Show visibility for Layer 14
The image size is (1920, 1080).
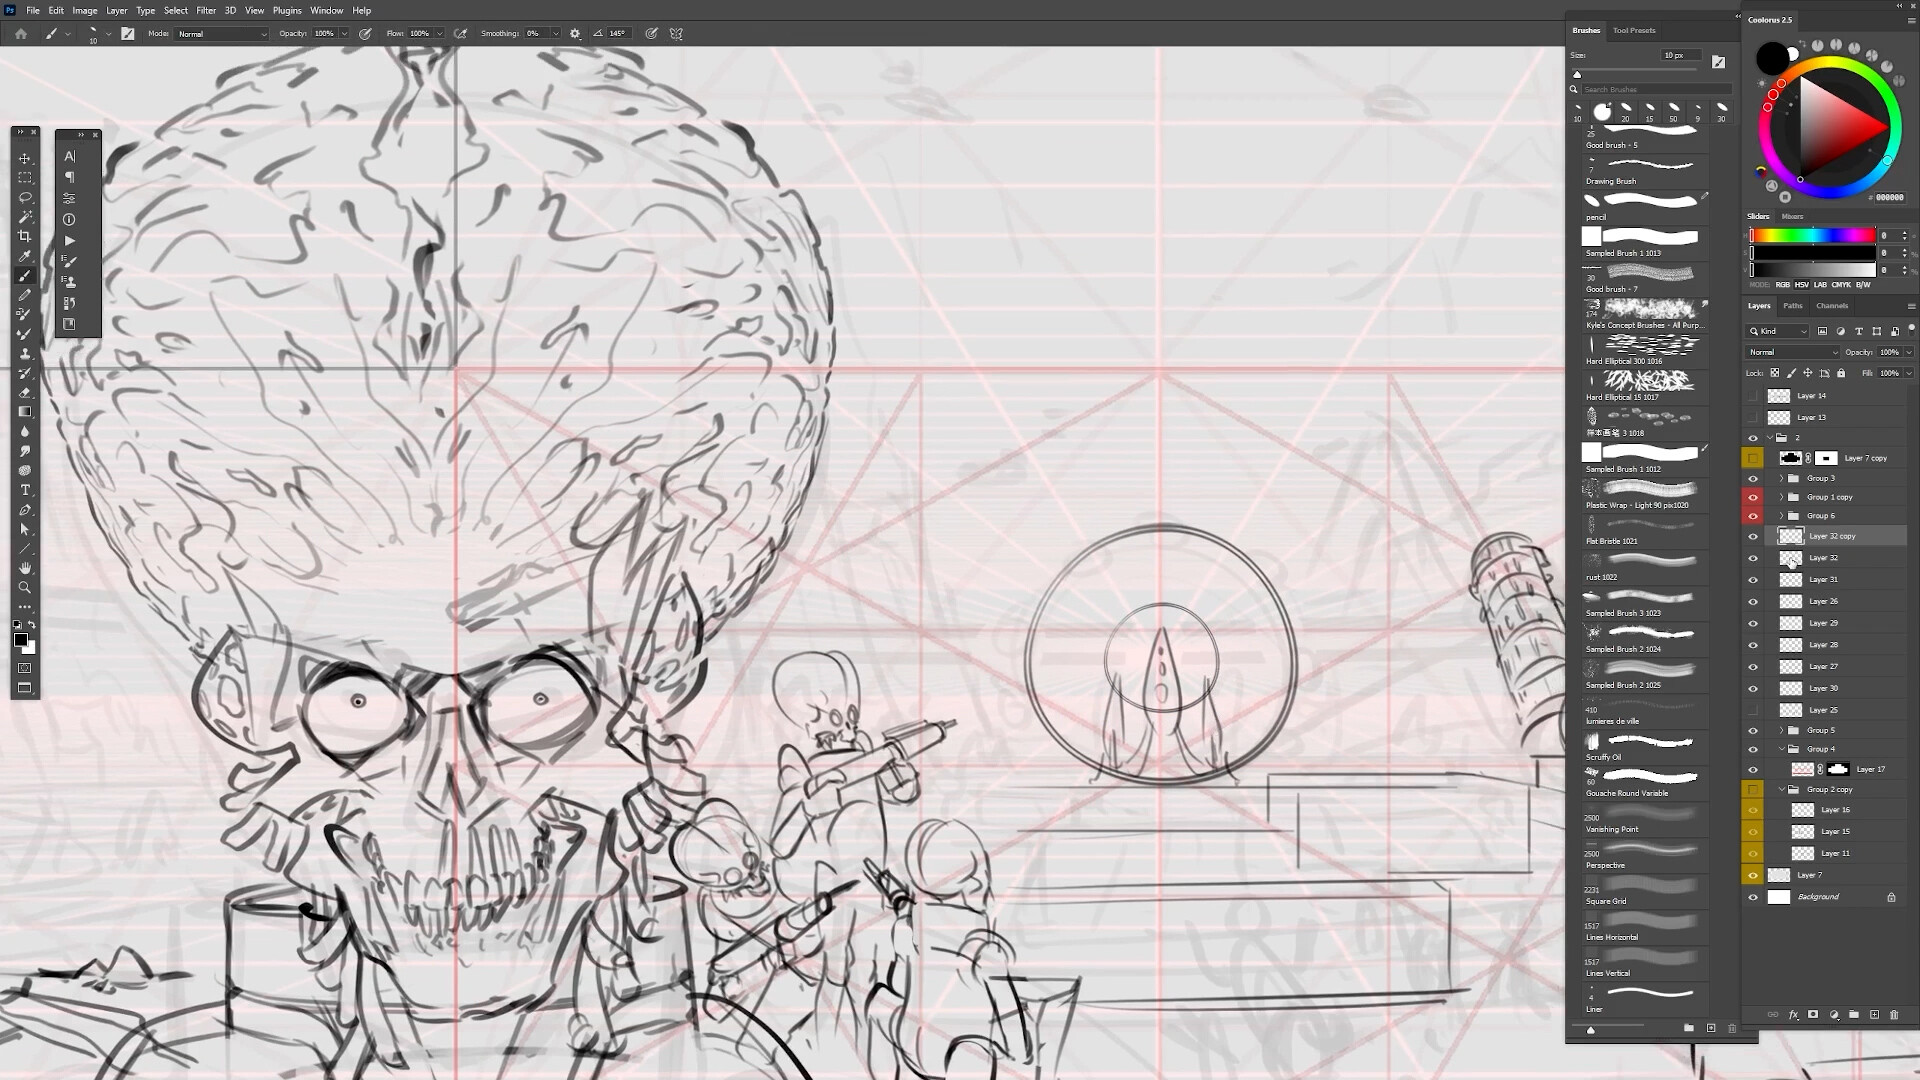pyautogui.click(x=1753, y=395)
